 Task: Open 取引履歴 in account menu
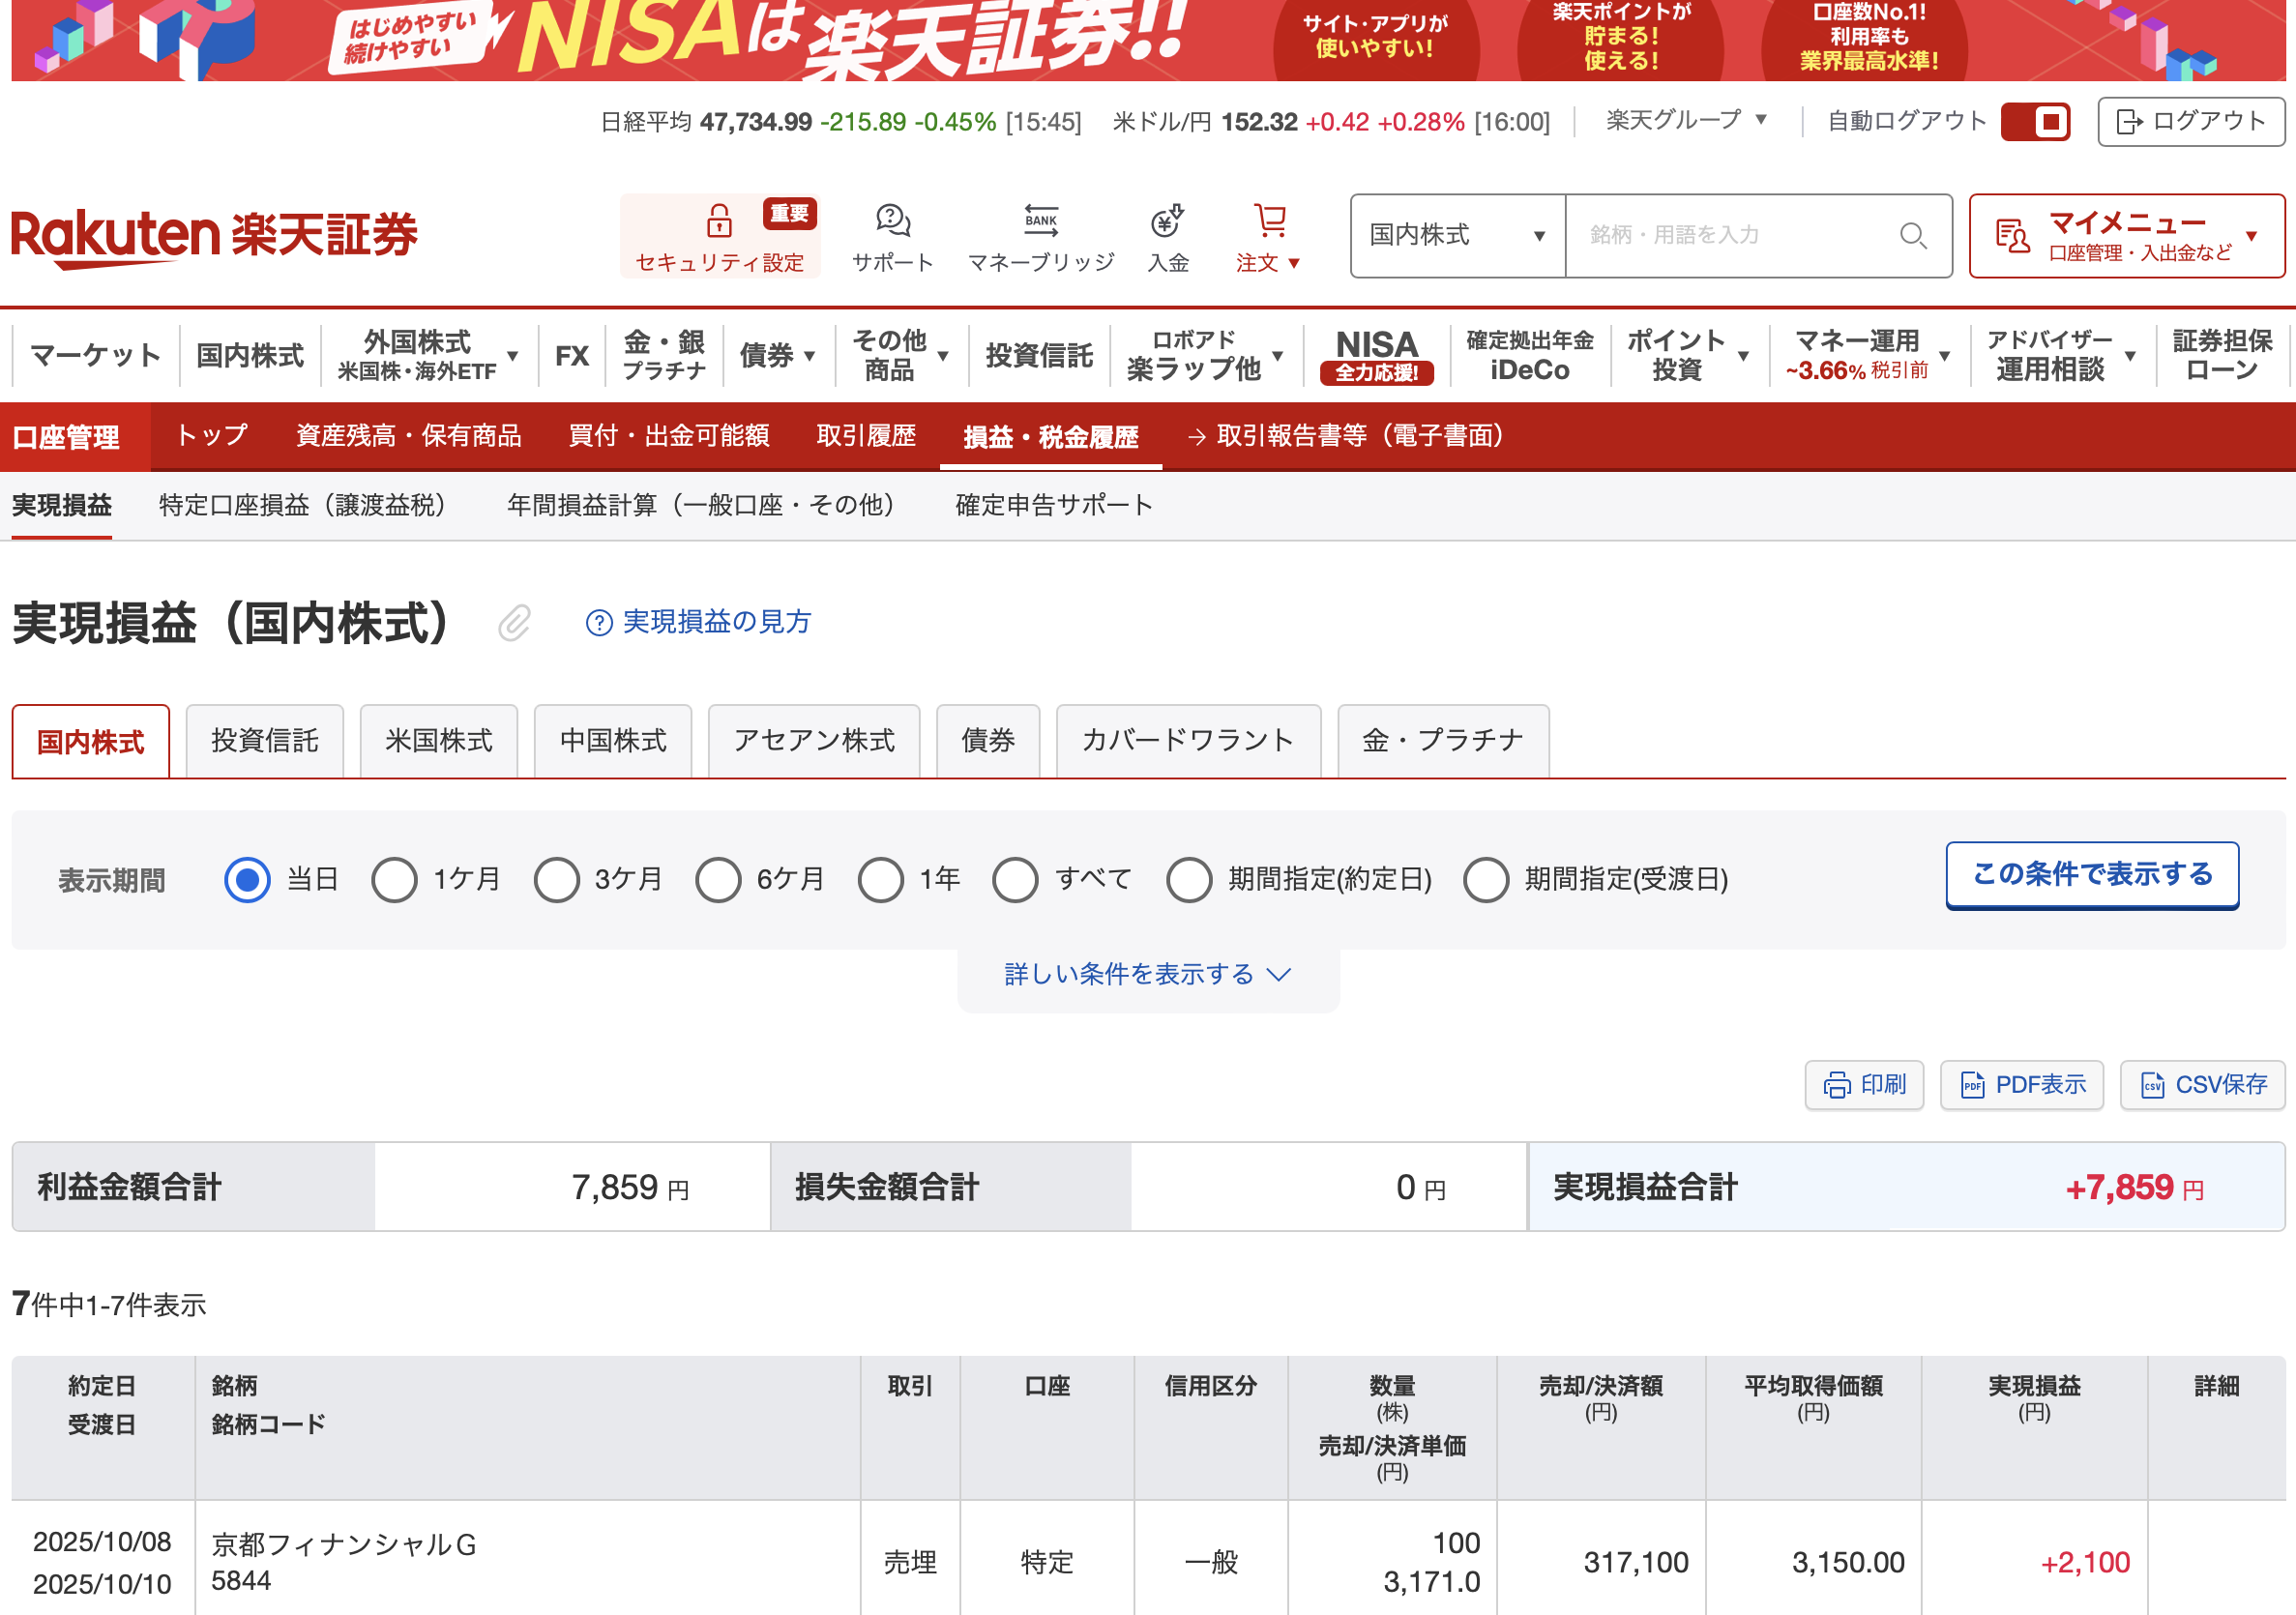pos(866,436)
